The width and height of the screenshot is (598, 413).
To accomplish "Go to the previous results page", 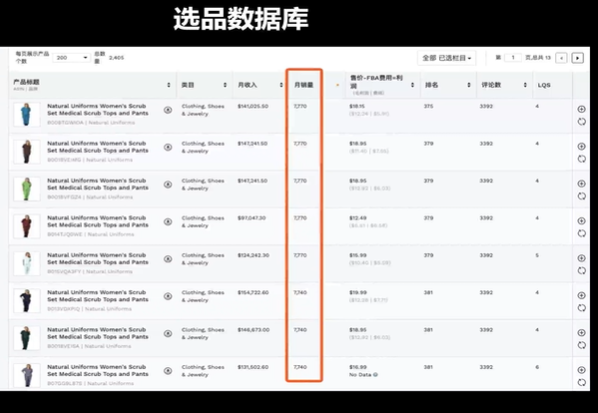I will (561, 58).
